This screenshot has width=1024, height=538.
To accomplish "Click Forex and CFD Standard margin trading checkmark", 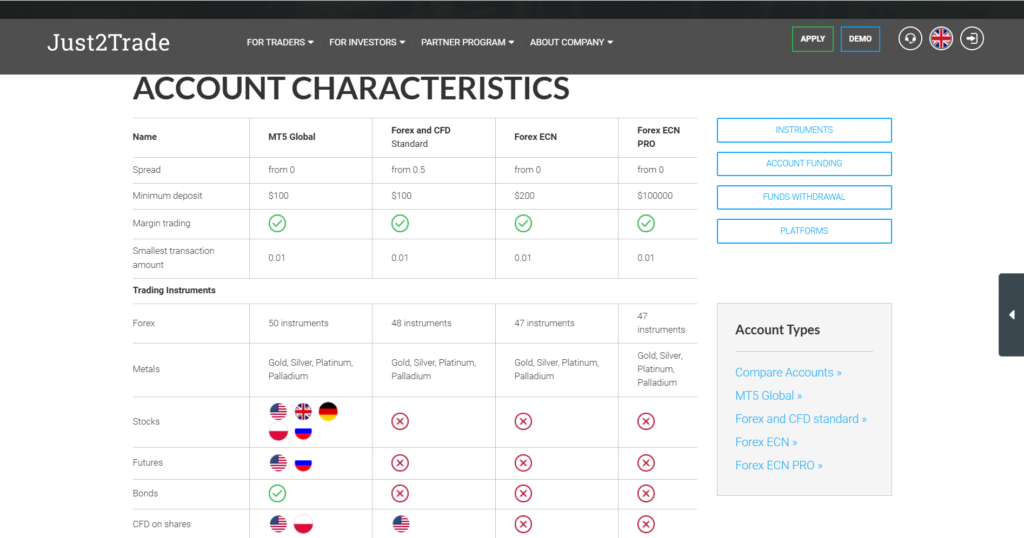I will pyautogui.click(x=400, y=223).
